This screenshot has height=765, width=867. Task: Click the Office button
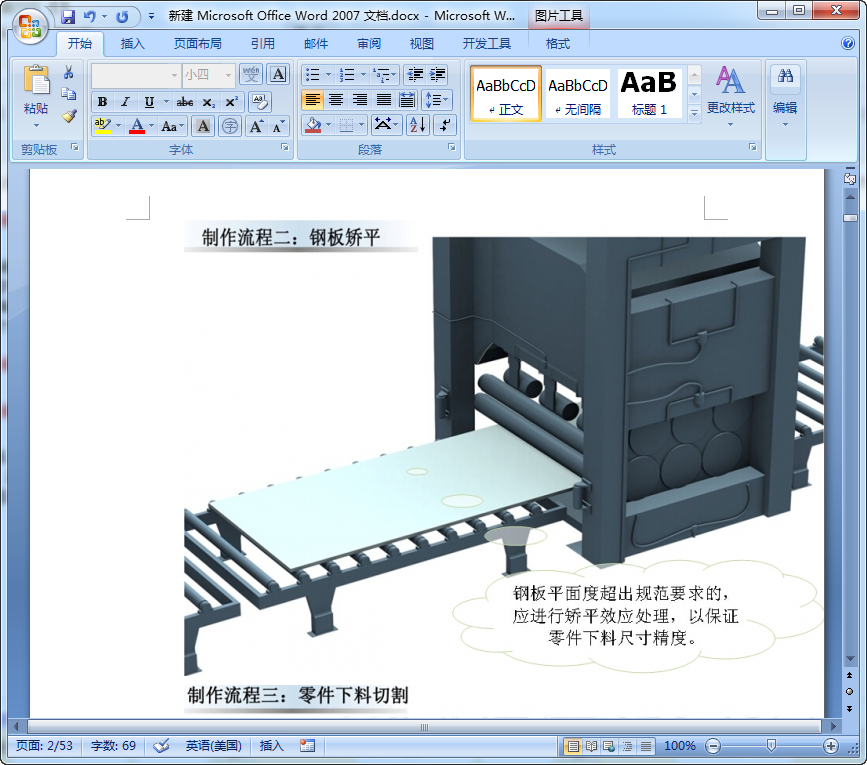[30, 26]
